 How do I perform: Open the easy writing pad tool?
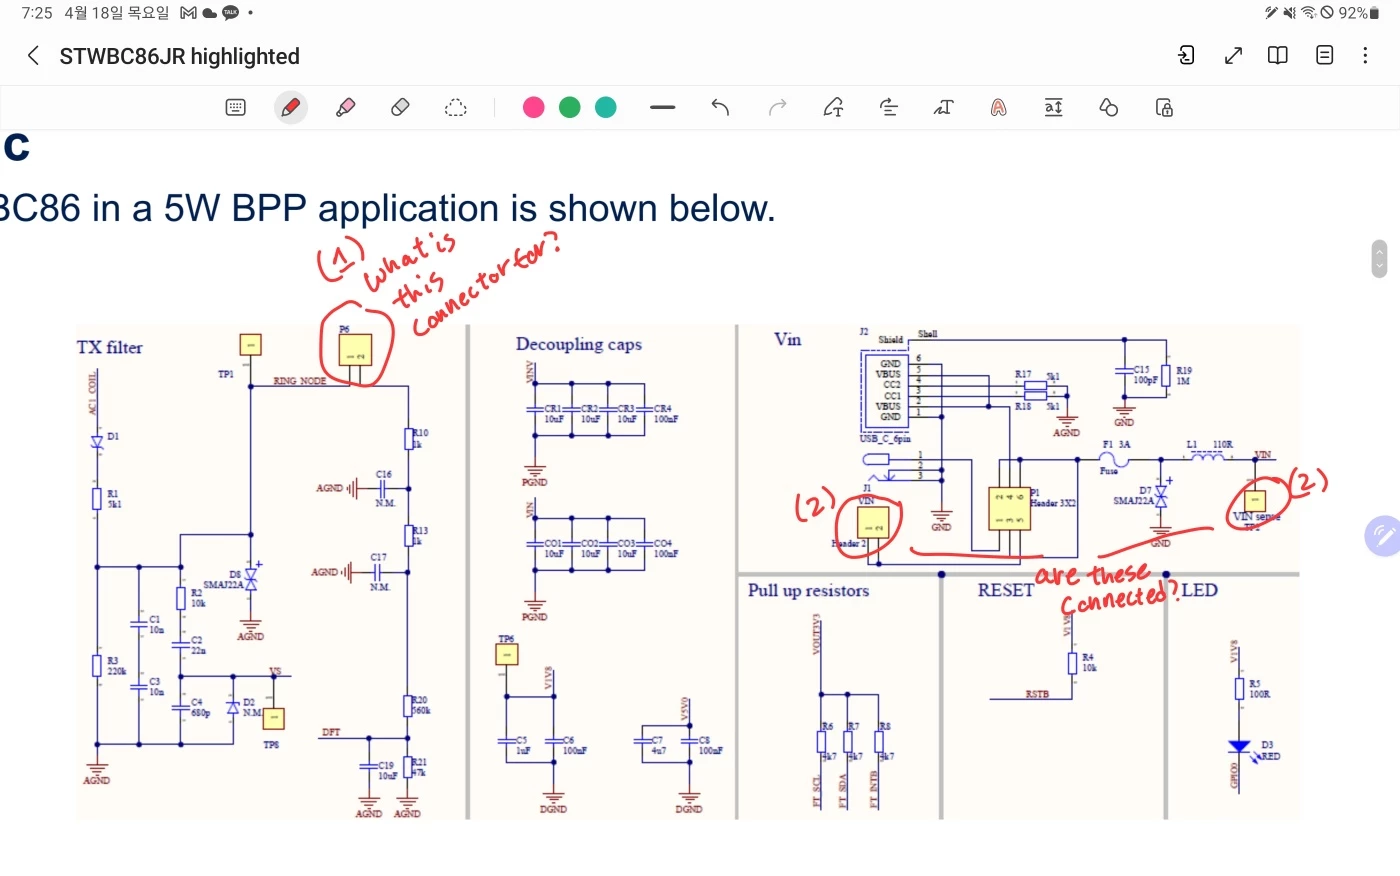[x=1053, y=107]
